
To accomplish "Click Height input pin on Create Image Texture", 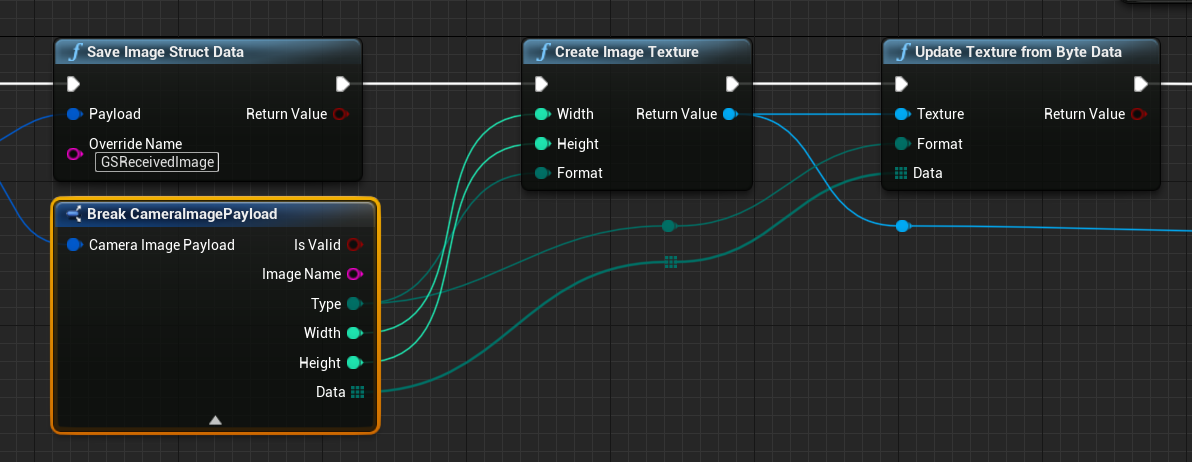I will [542, 144].
